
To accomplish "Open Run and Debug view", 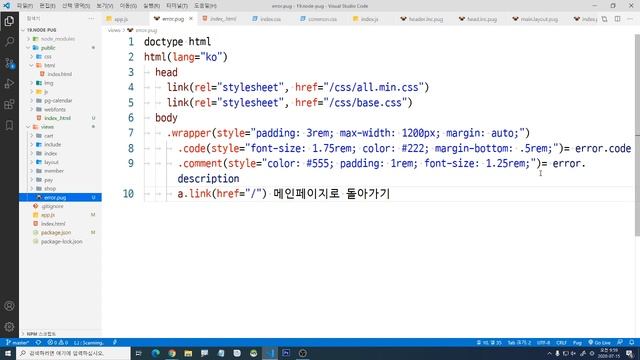I will point(9,83).
